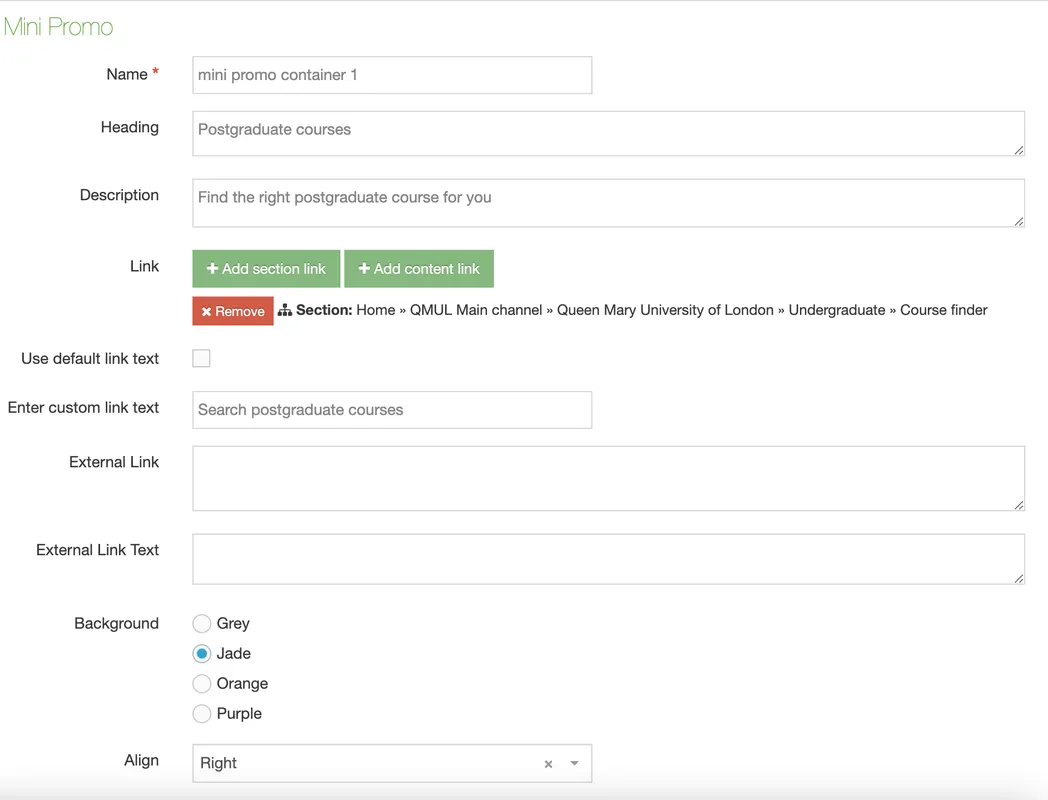Click the 'Enter custom link text' label

84,408
